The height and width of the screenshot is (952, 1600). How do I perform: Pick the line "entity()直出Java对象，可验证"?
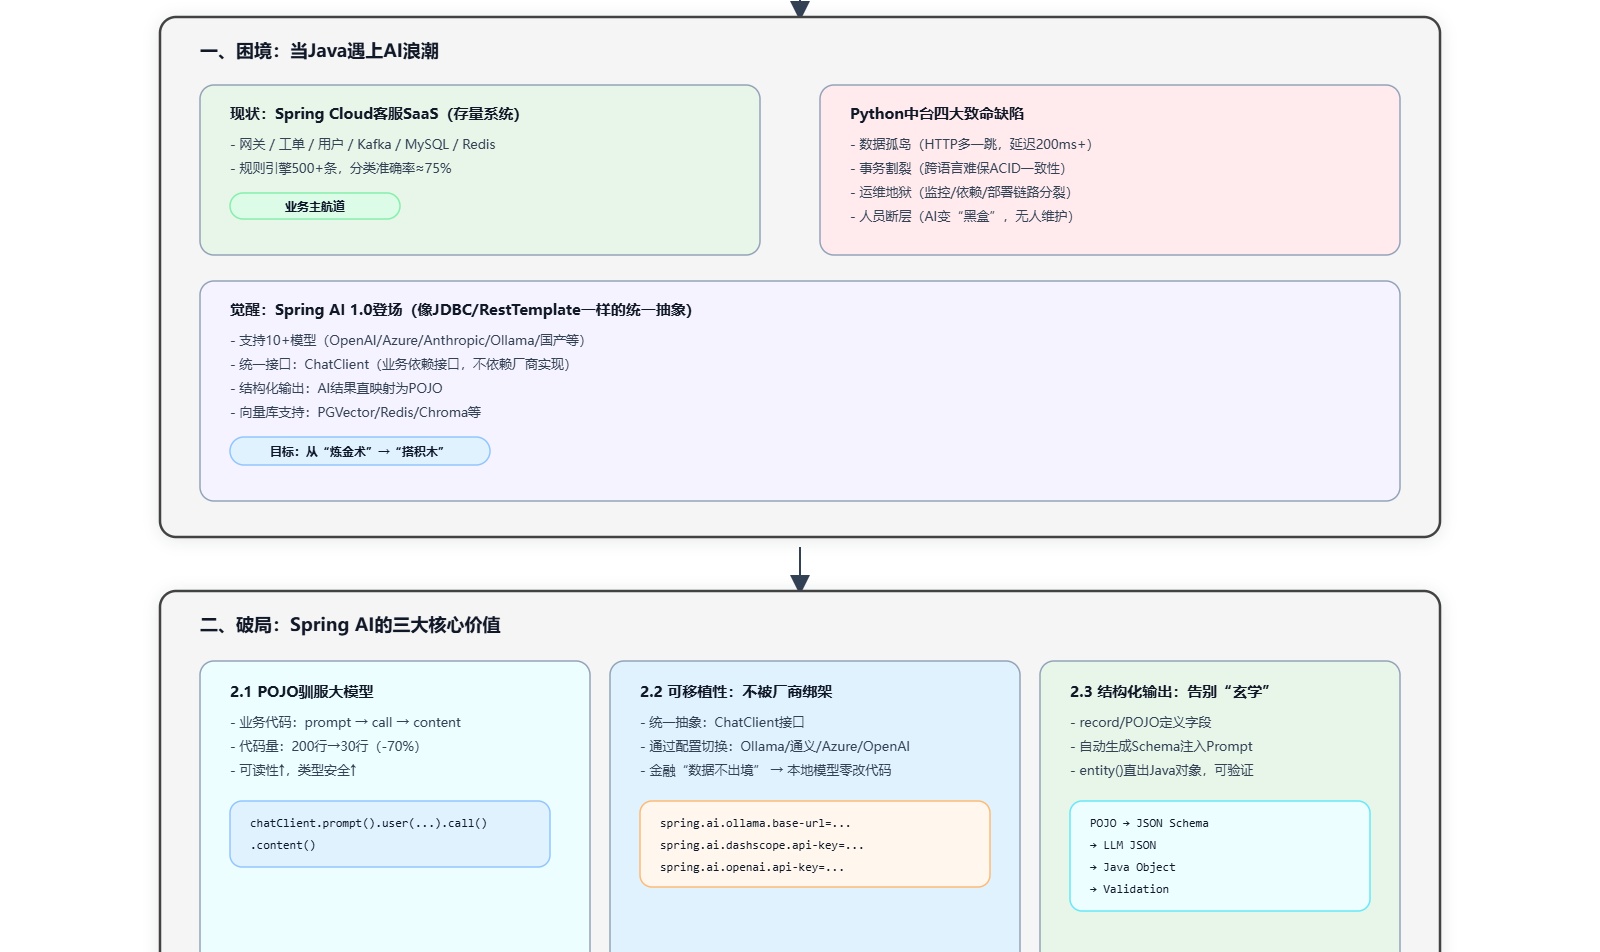(x=1162, y=770)
